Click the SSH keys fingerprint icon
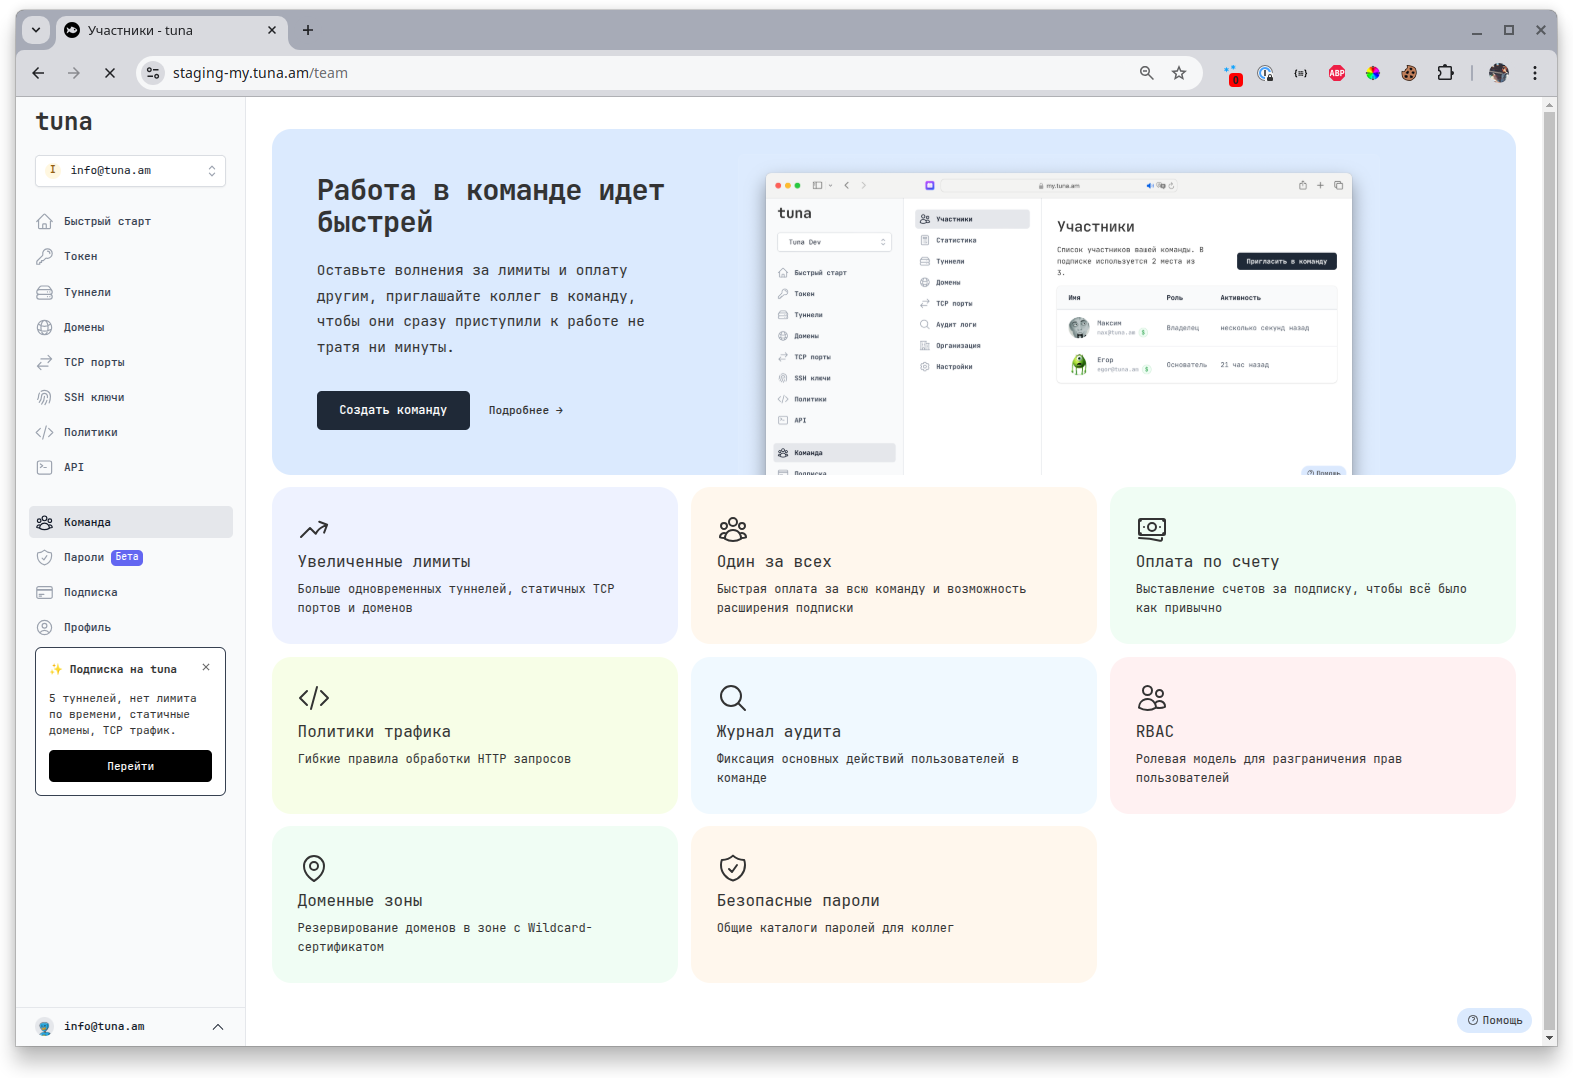The height and width of the screenshot is (1078, 1573). coord(44,398)
